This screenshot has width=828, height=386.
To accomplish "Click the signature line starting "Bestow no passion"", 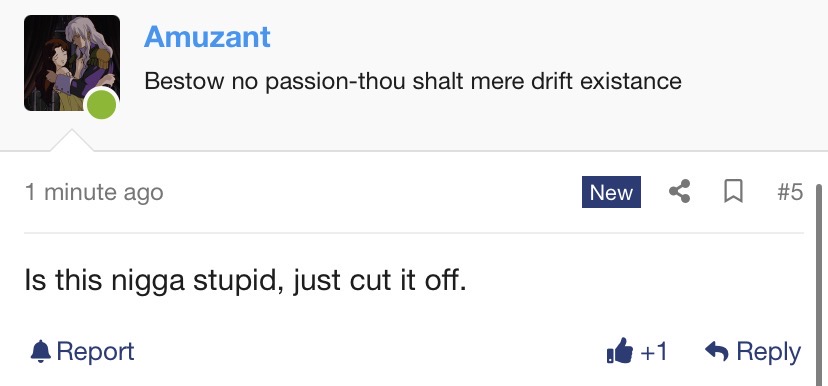I will pos(413,81).
